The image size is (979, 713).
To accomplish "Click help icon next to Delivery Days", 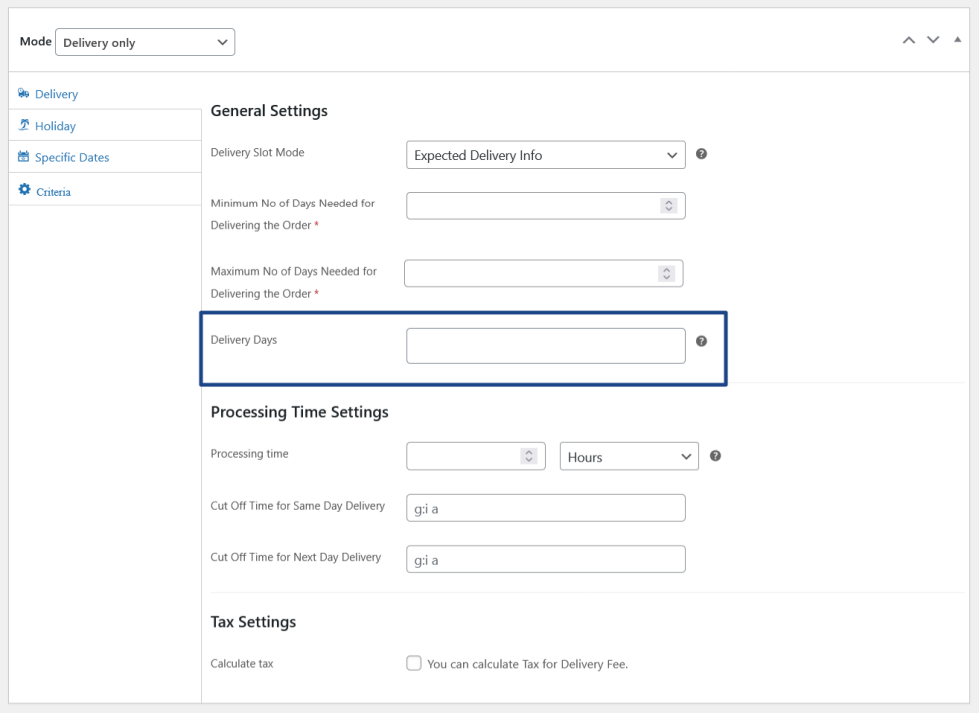I will coord(701,341).
